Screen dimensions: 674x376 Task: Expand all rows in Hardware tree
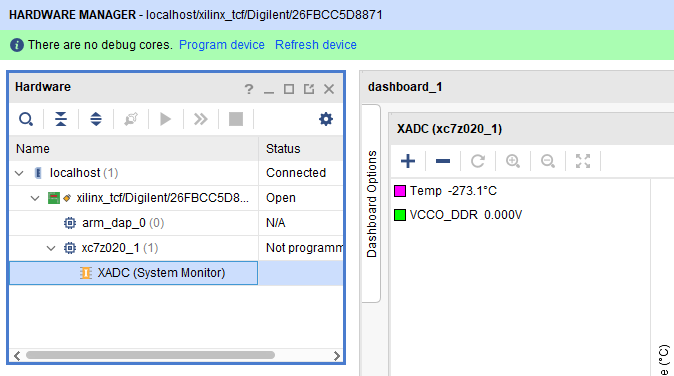[96, 119]
